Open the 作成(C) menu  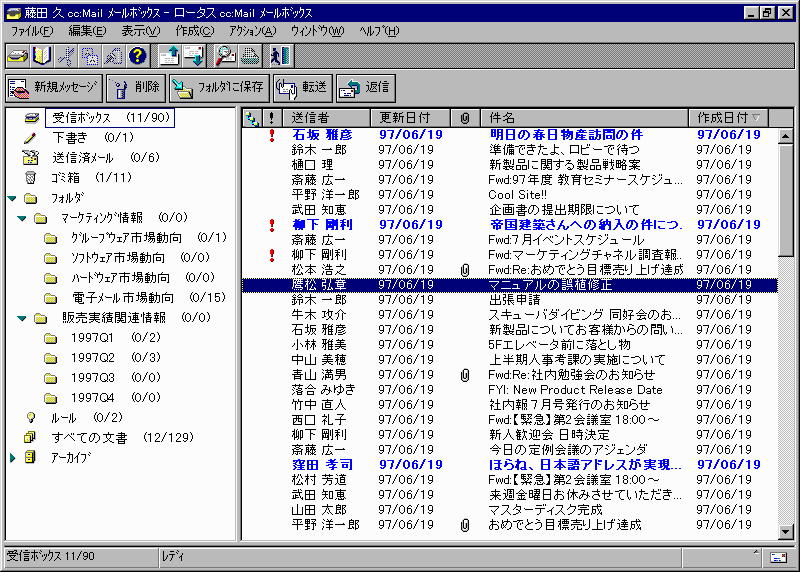(x=195, y=31)
